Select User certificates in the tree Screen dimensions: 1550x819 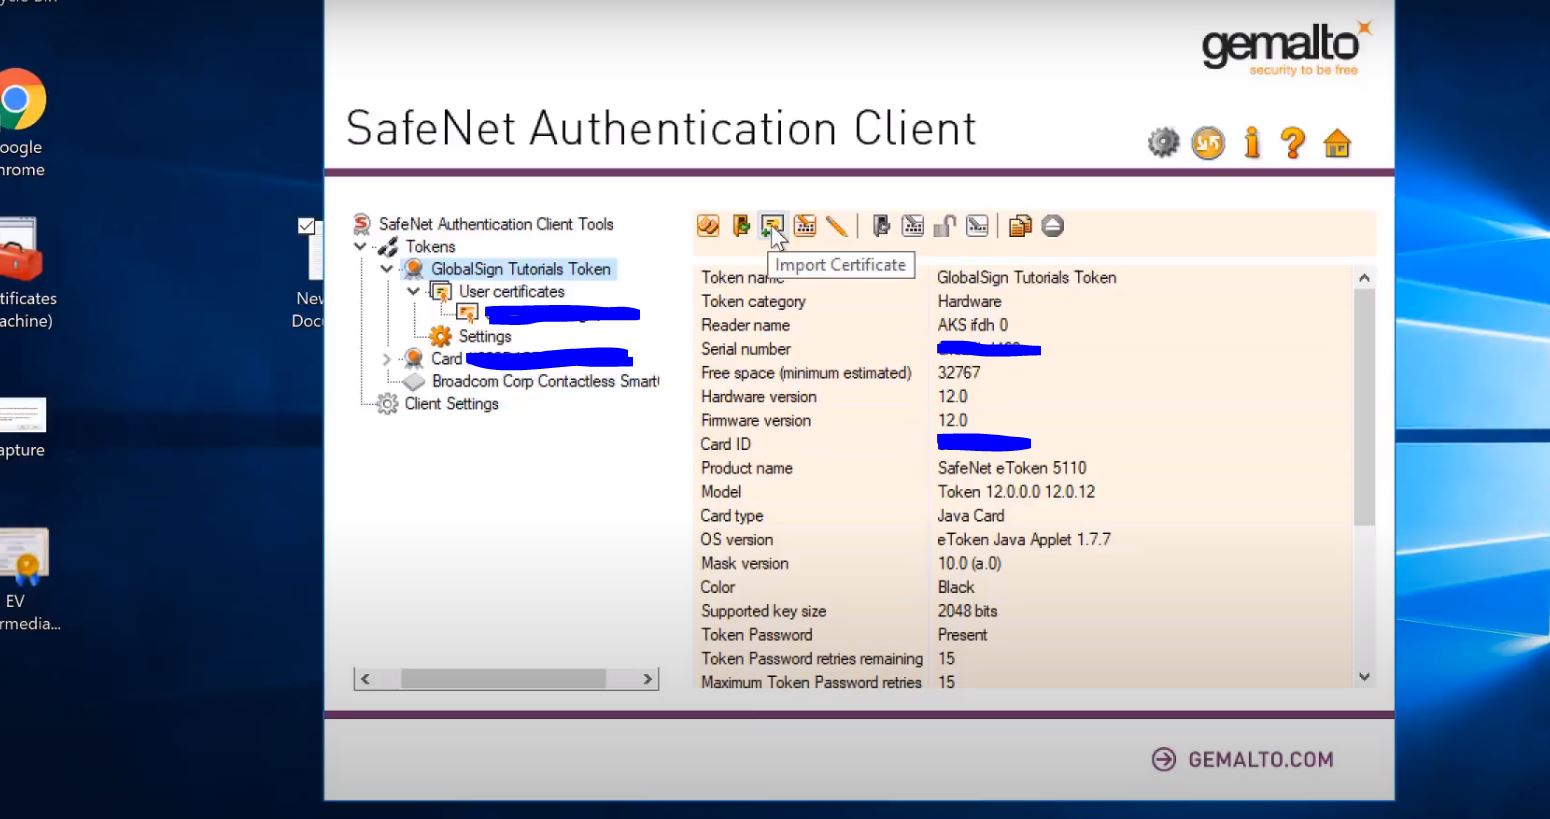coord(512,291)
